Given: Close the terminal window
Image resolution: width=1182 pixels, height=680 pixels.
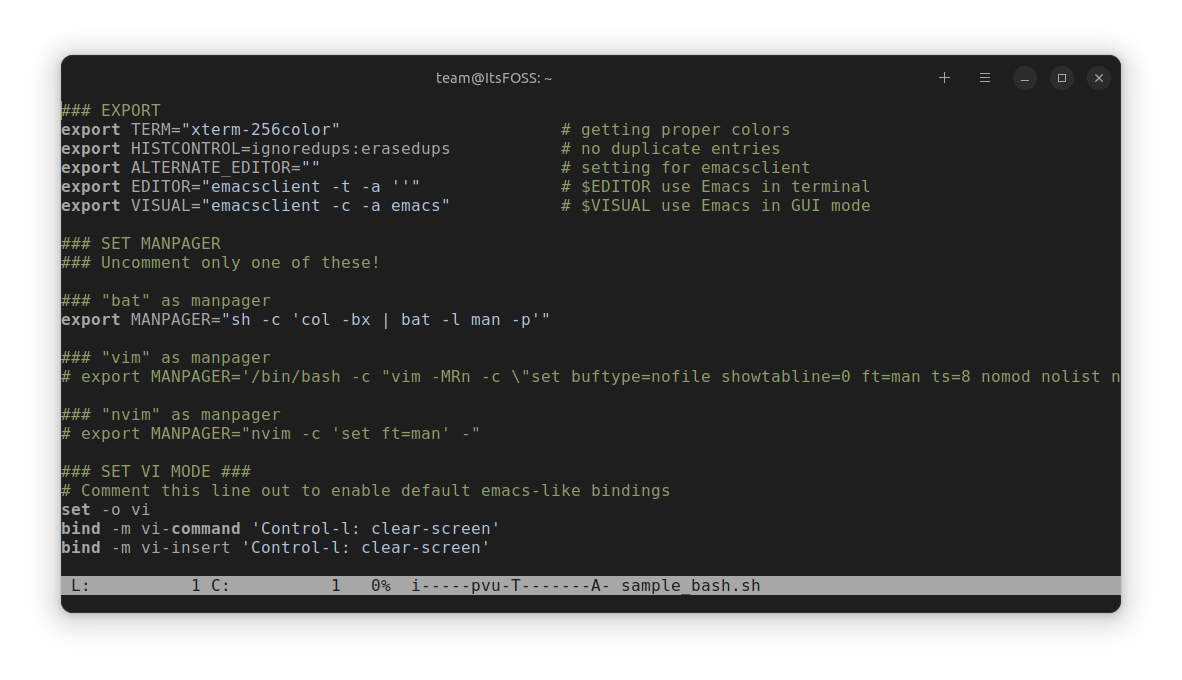Looking at the screenshot, I should (1098, 78).
